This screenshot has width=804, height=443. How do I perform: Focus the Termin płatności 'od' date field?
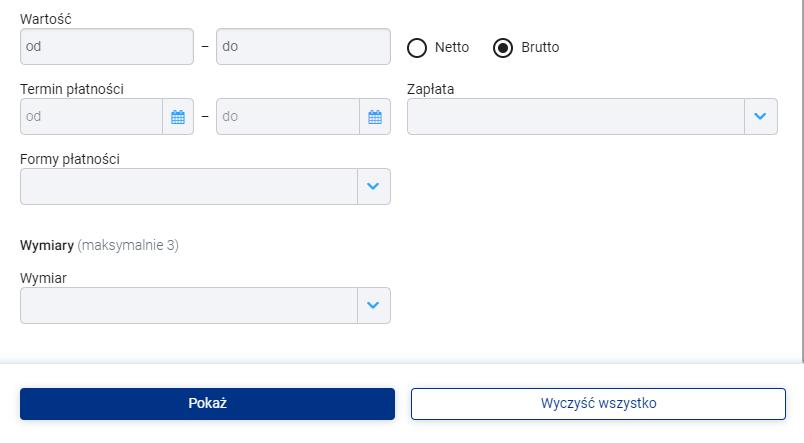pos(91,117)
